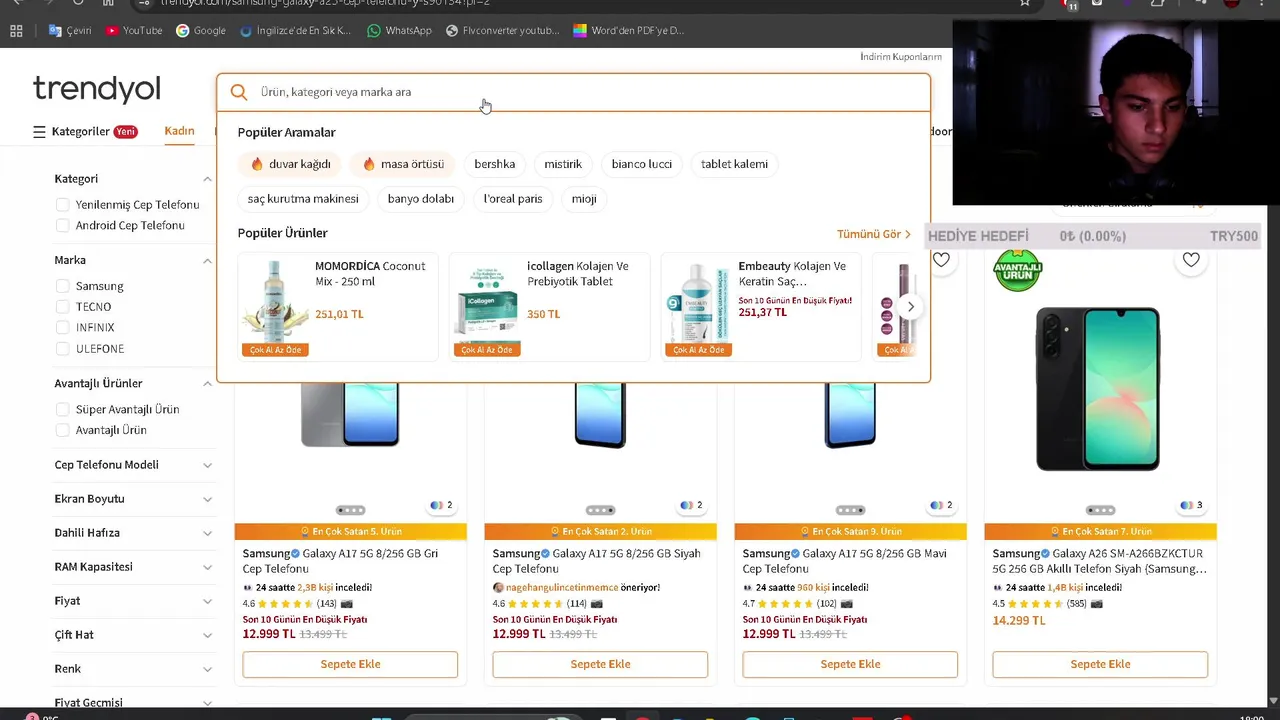The height and width of the screenshot is (720, 1280).
Task: Expand the Çift Hat filter
Action: coord(207,635)
